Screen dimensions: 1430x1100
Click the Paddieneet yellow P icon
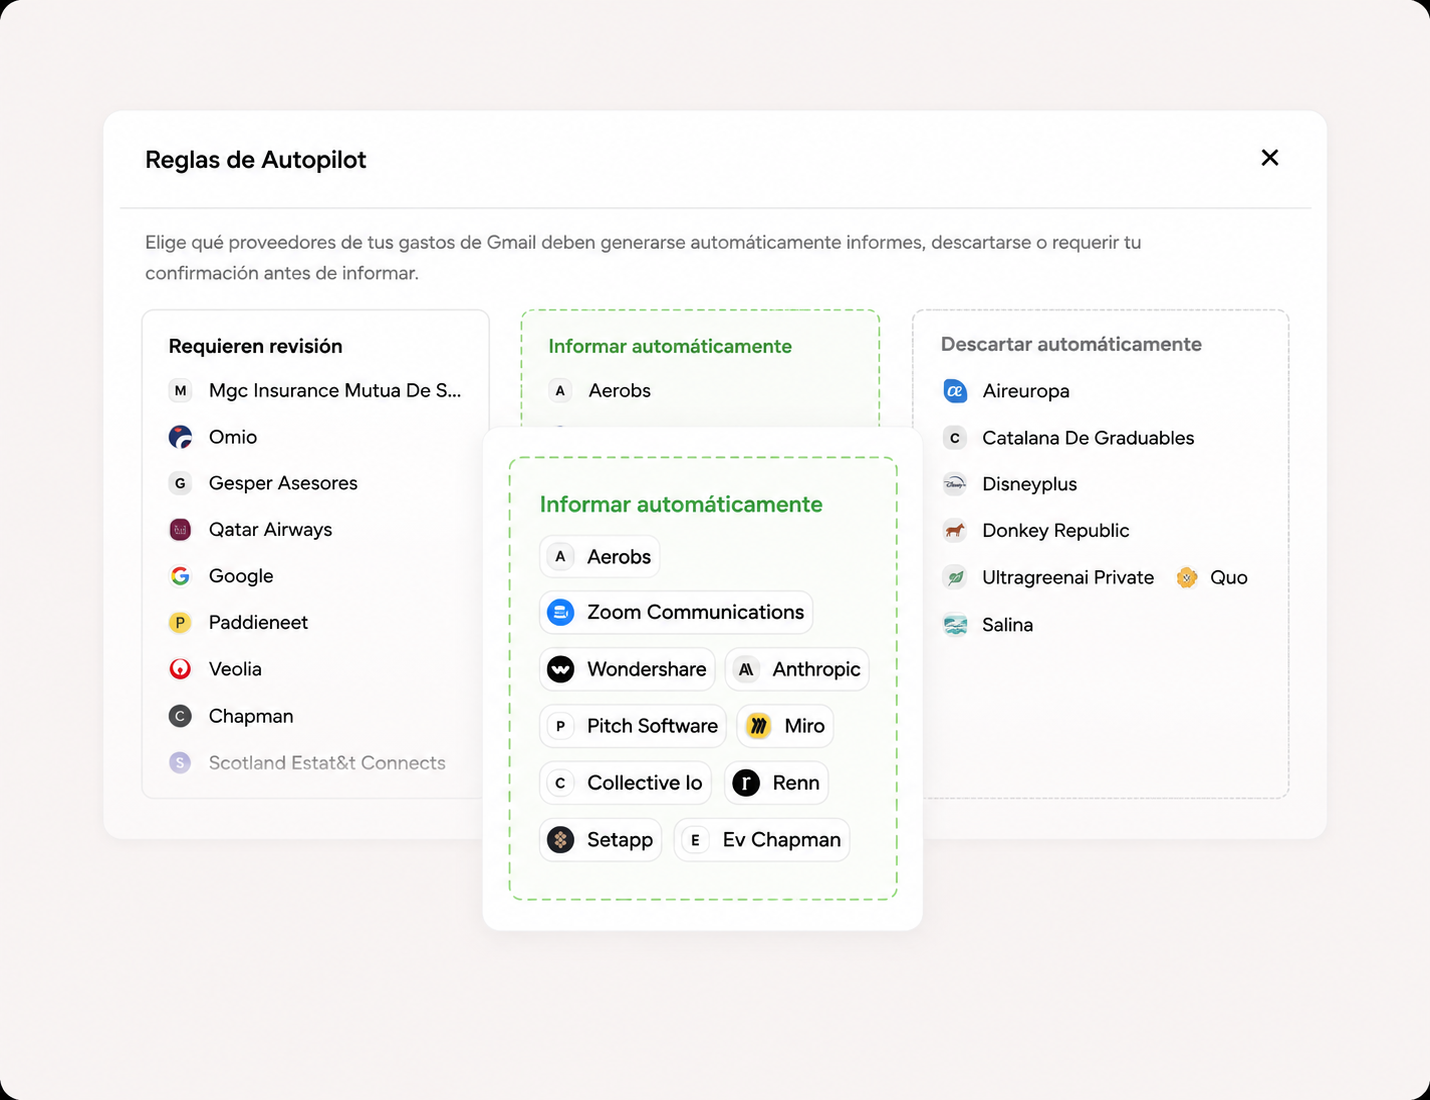180,623
